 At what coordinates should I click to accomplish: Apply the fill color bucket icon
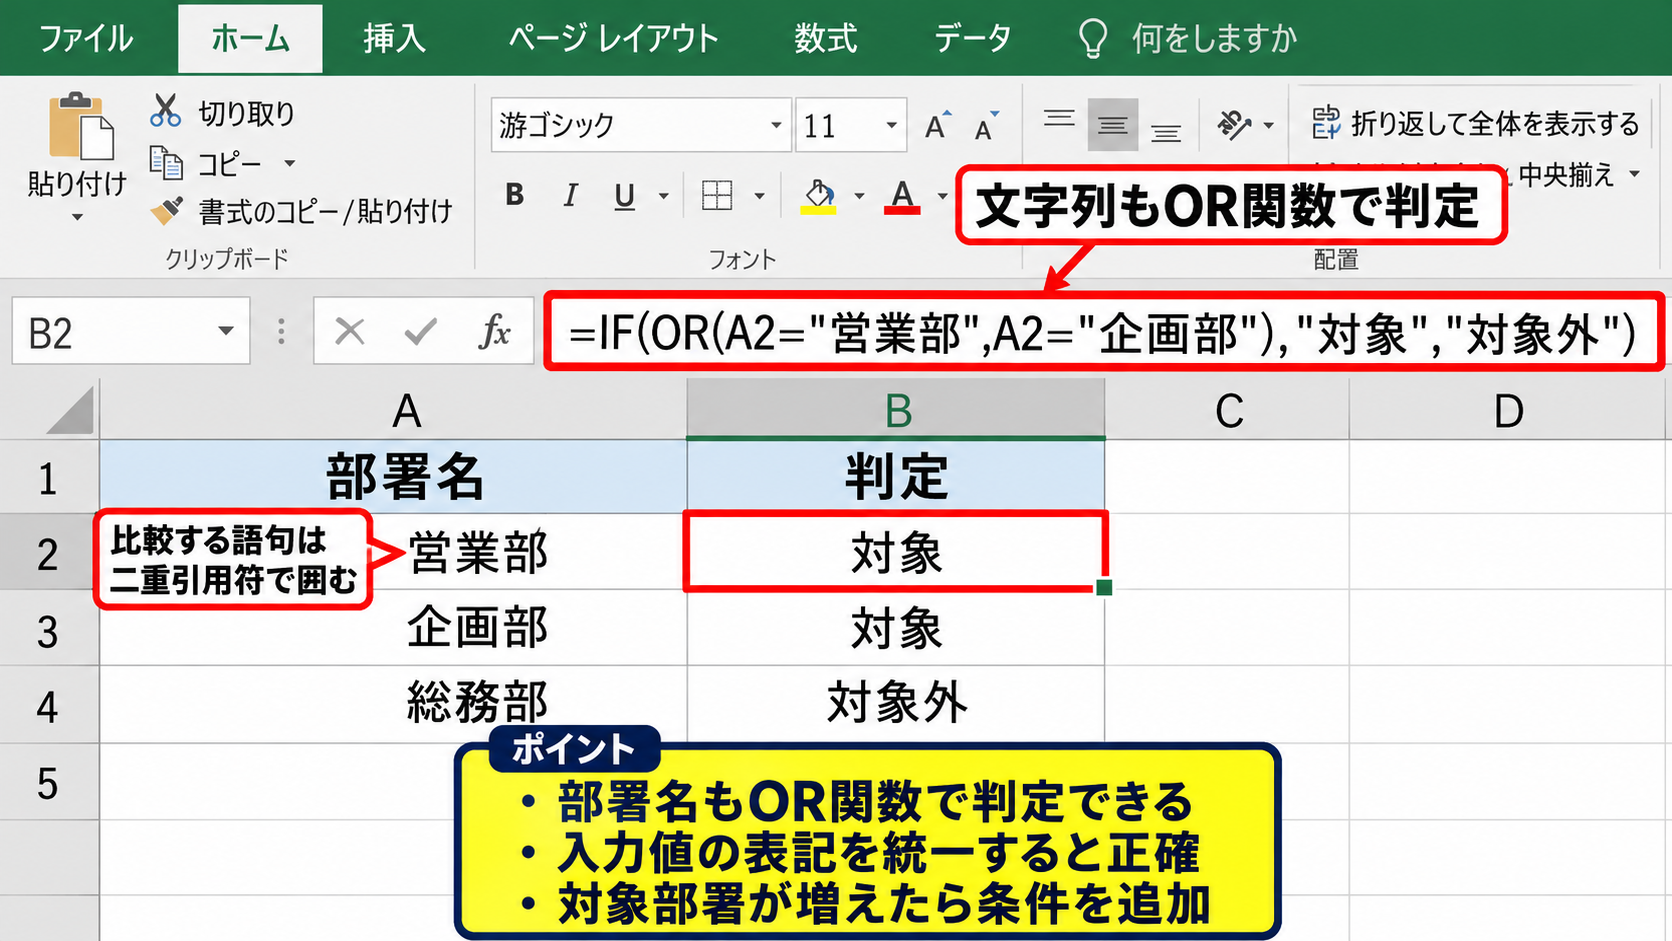(819, 196)
